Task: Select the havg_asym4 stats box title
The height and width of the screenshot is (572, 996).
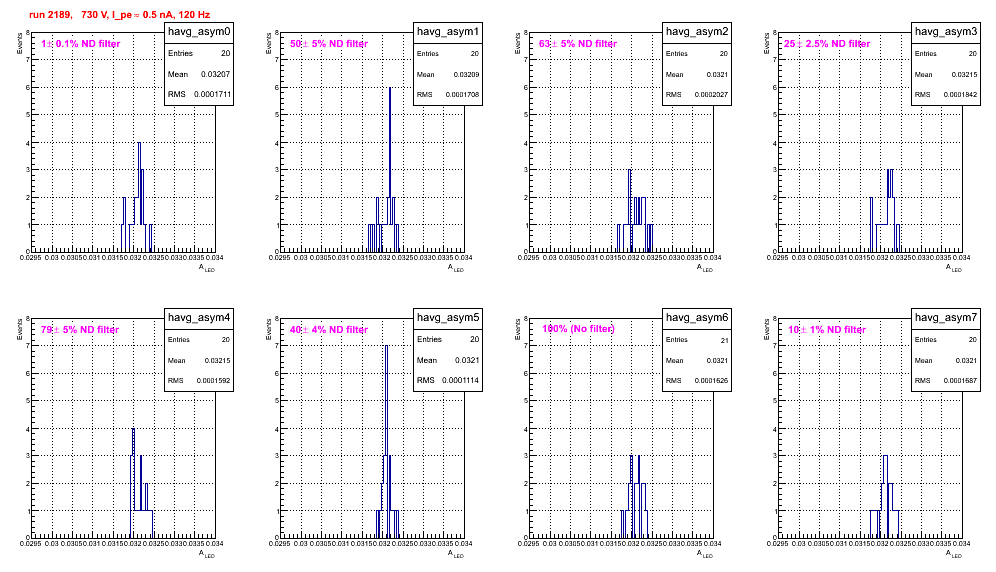Action: pyautogui.click(x=199, y=317)
